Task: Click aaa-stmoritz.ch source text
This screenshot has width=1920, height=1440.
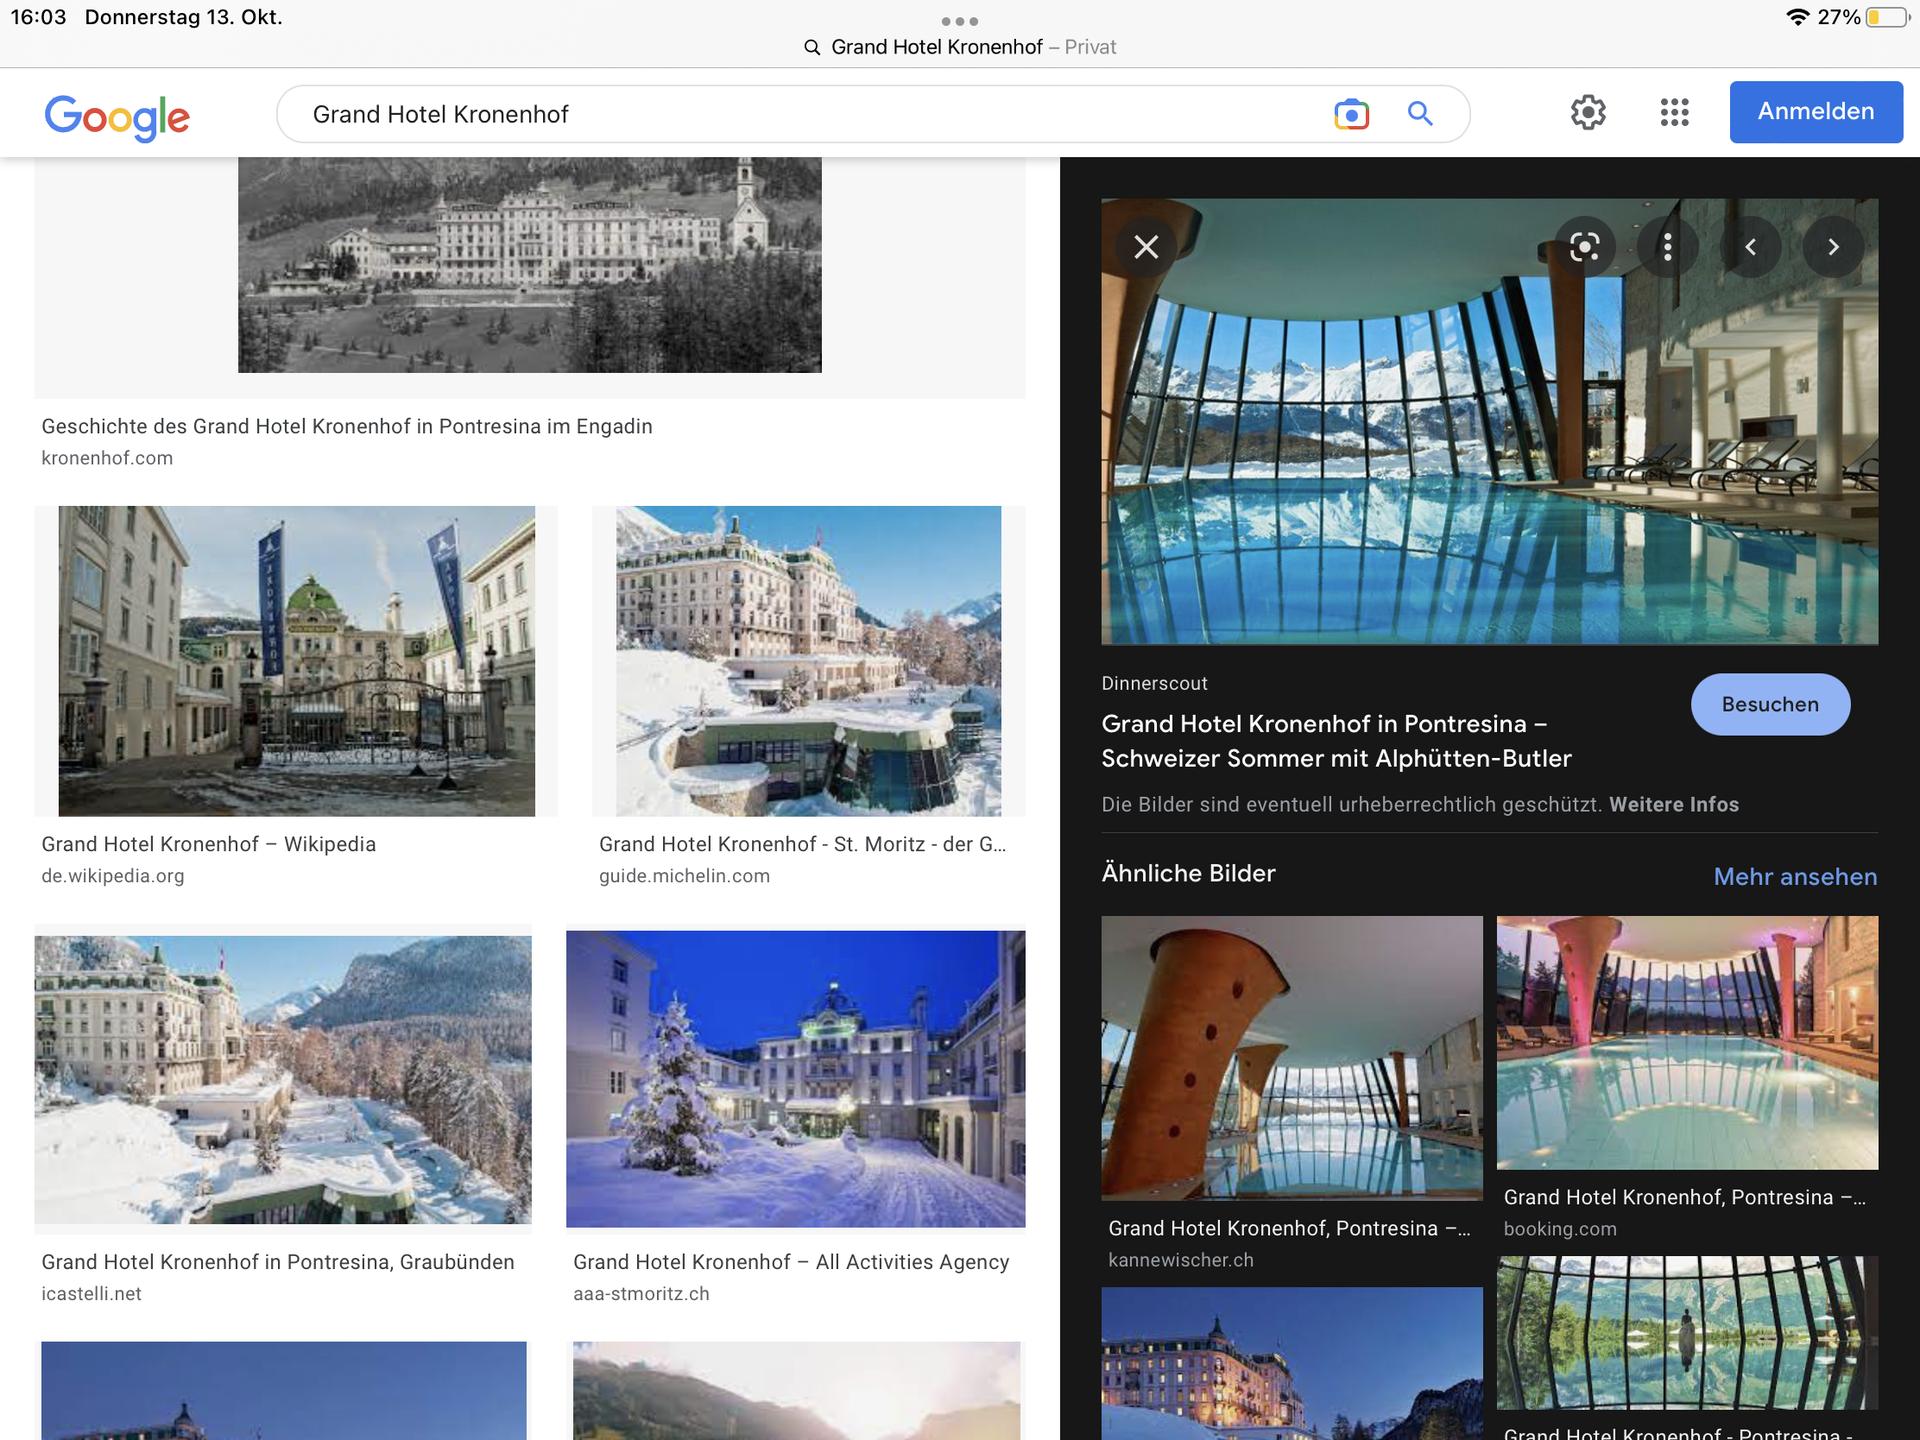Action: pyautogui.click(x=641, y=1294)
